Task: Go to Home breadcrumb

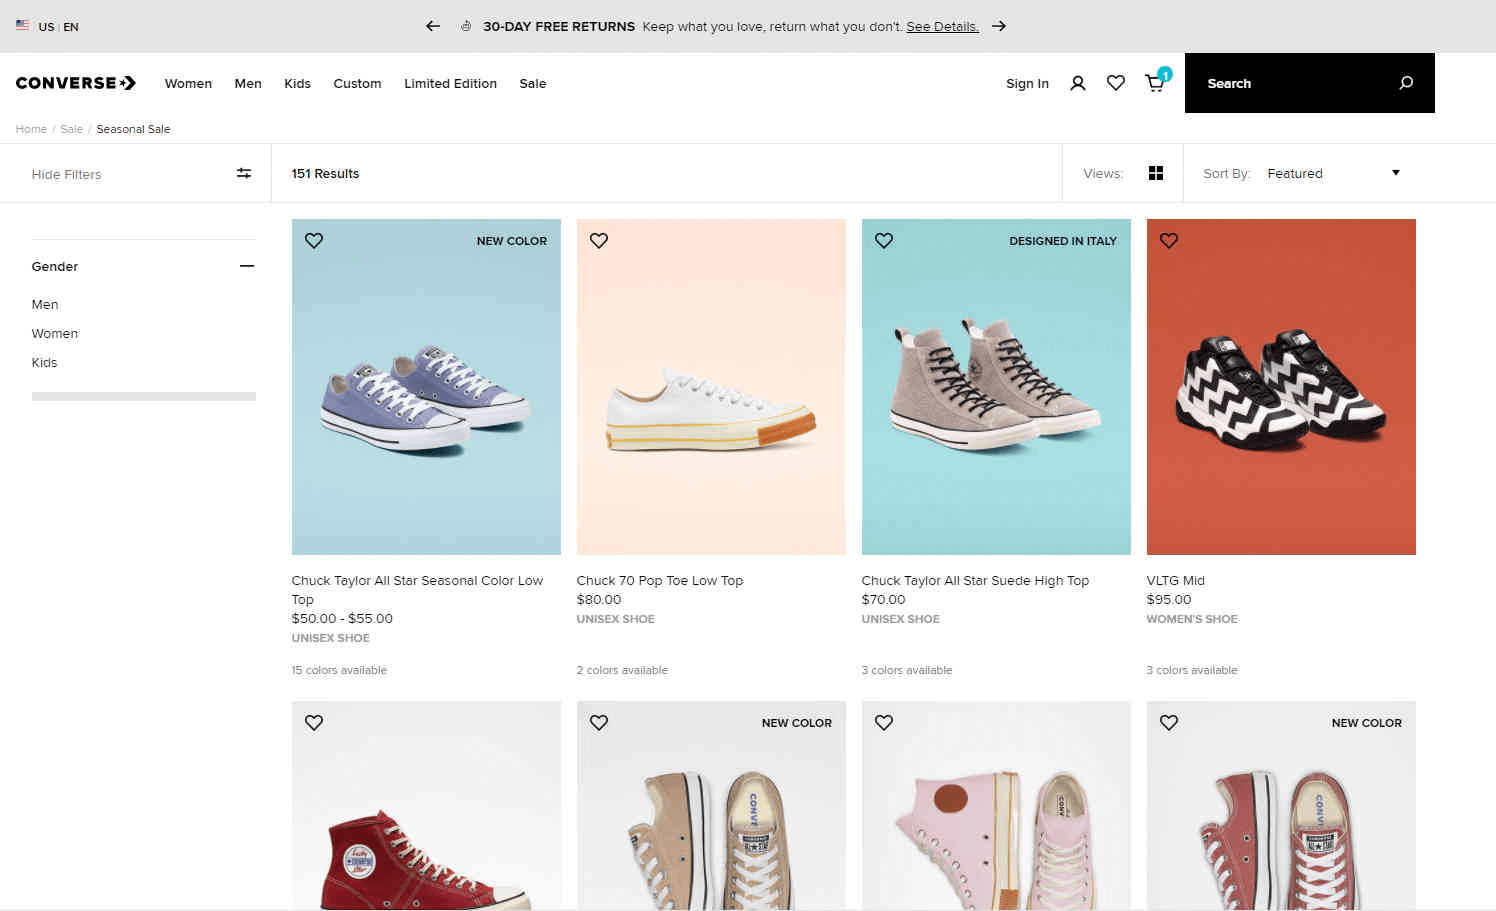Action: click(x=31, y=129)
